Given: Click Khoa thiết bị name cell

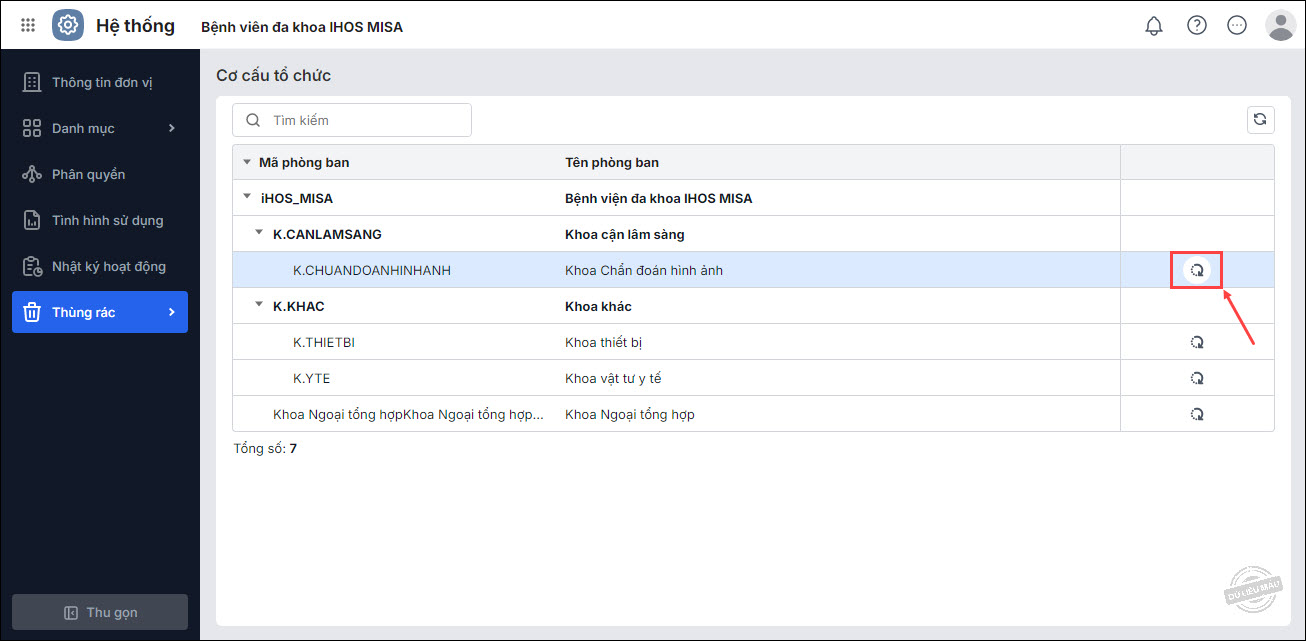Looking at the screenshot, I should (x=604, y=342).
